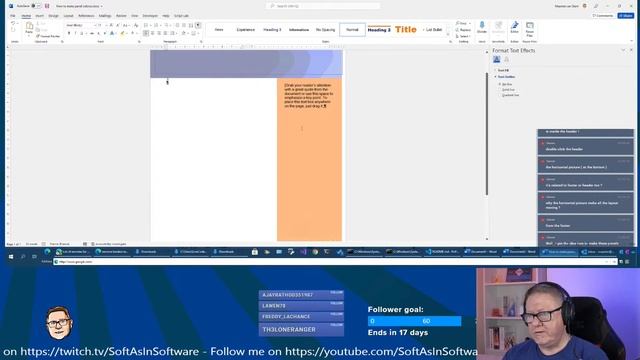Click Replace in the Editing group
Viewport: 640px width, 360px height.
click(463, 30)
